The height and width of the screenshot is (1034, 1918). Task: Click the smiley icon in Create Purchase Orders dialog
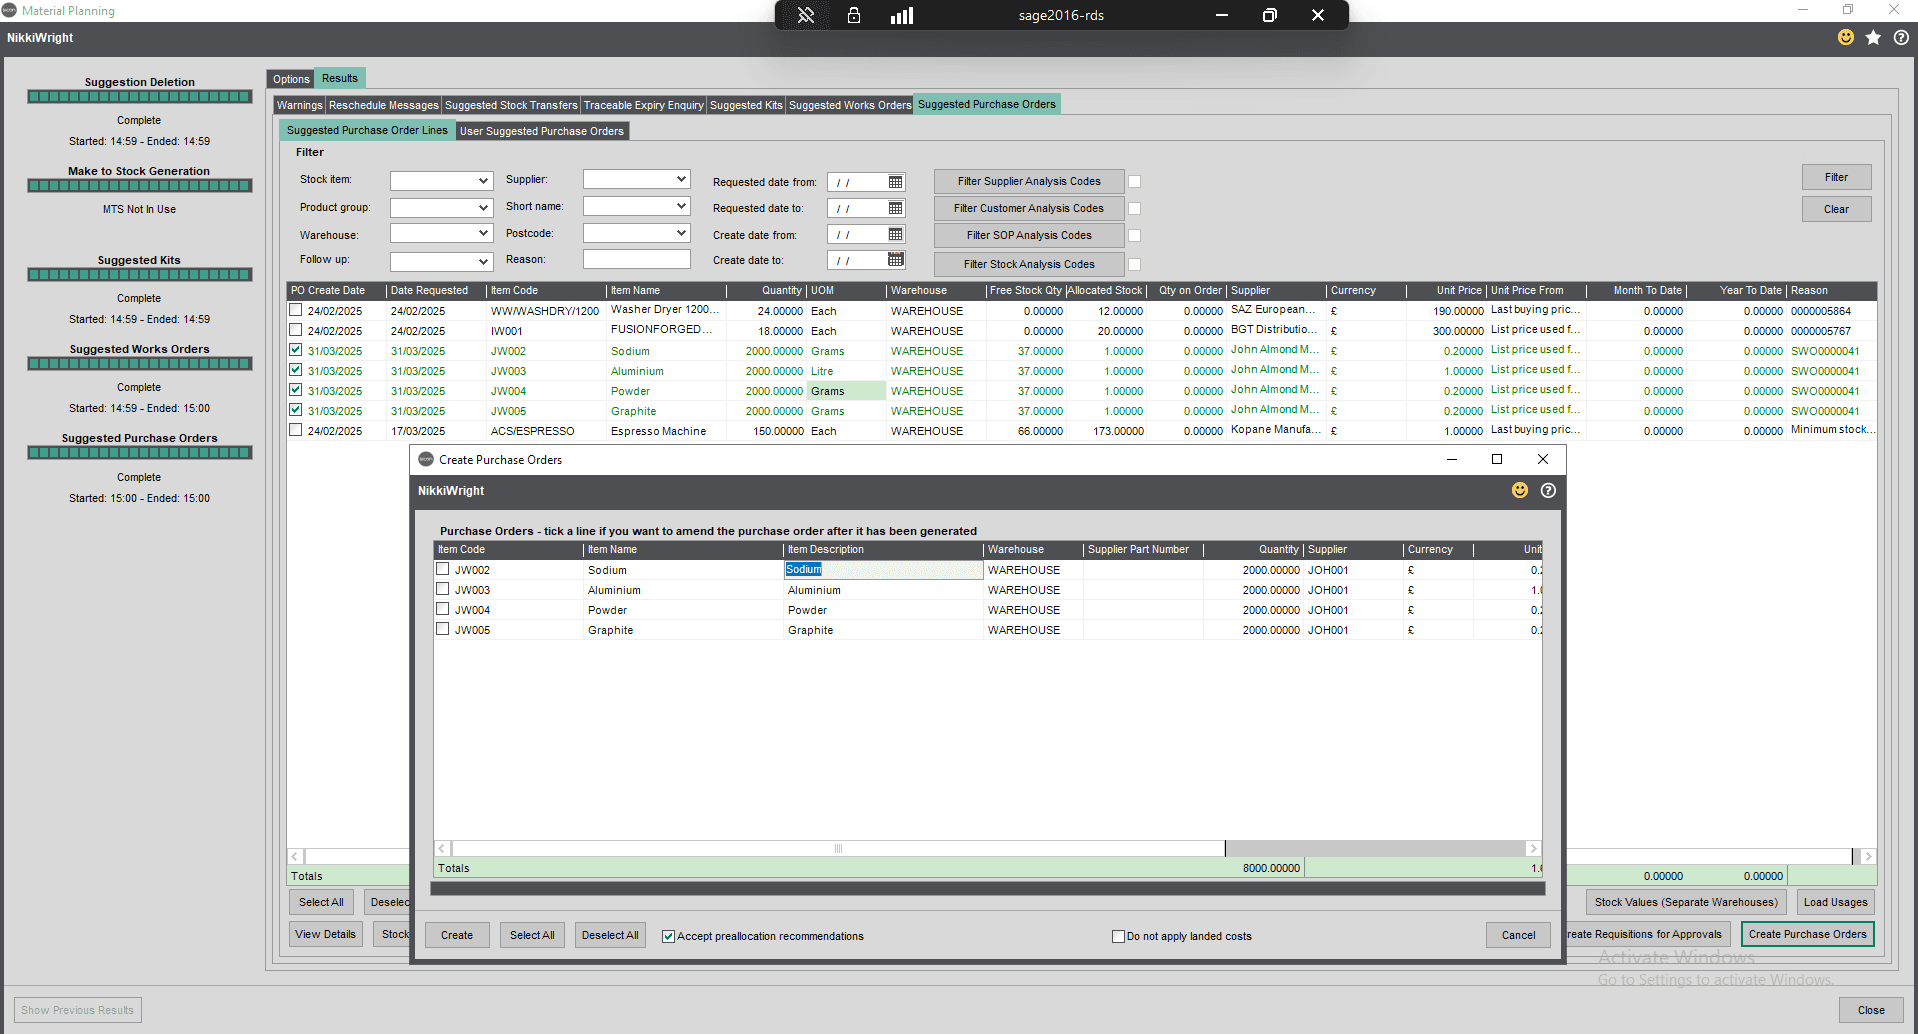click(1520, 490)
